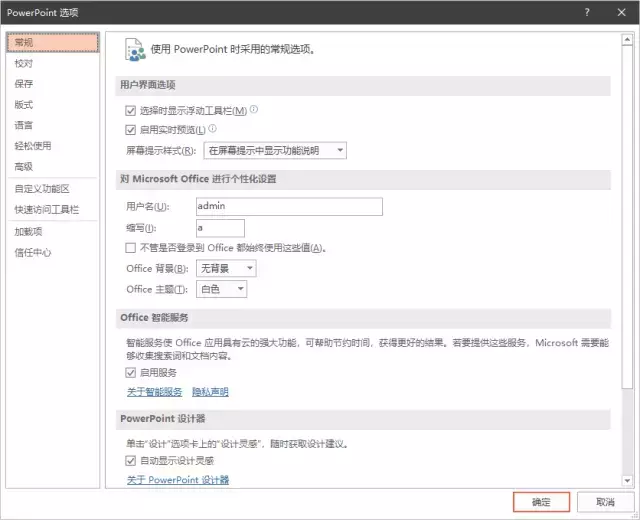Viewport: 640px width, 520px height.
Task: Open 加载项 category
Action: tap(53, 232)
